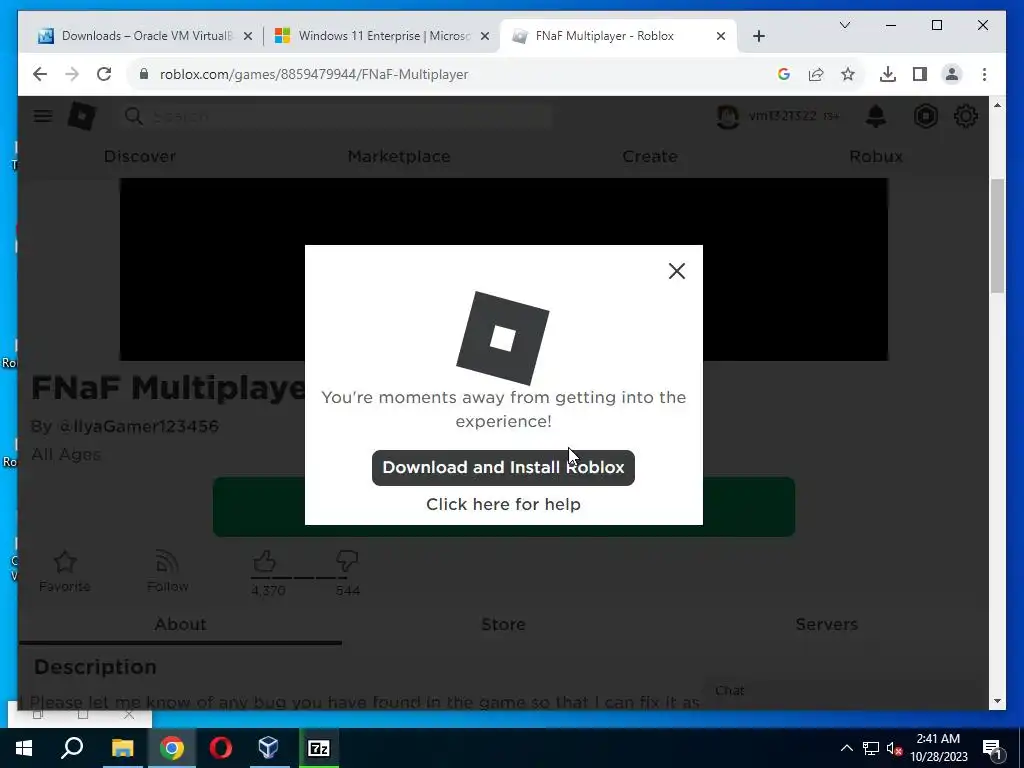Show hidden system tray icons
Screen dimensions: 1024x768
(x=846, y=748)
